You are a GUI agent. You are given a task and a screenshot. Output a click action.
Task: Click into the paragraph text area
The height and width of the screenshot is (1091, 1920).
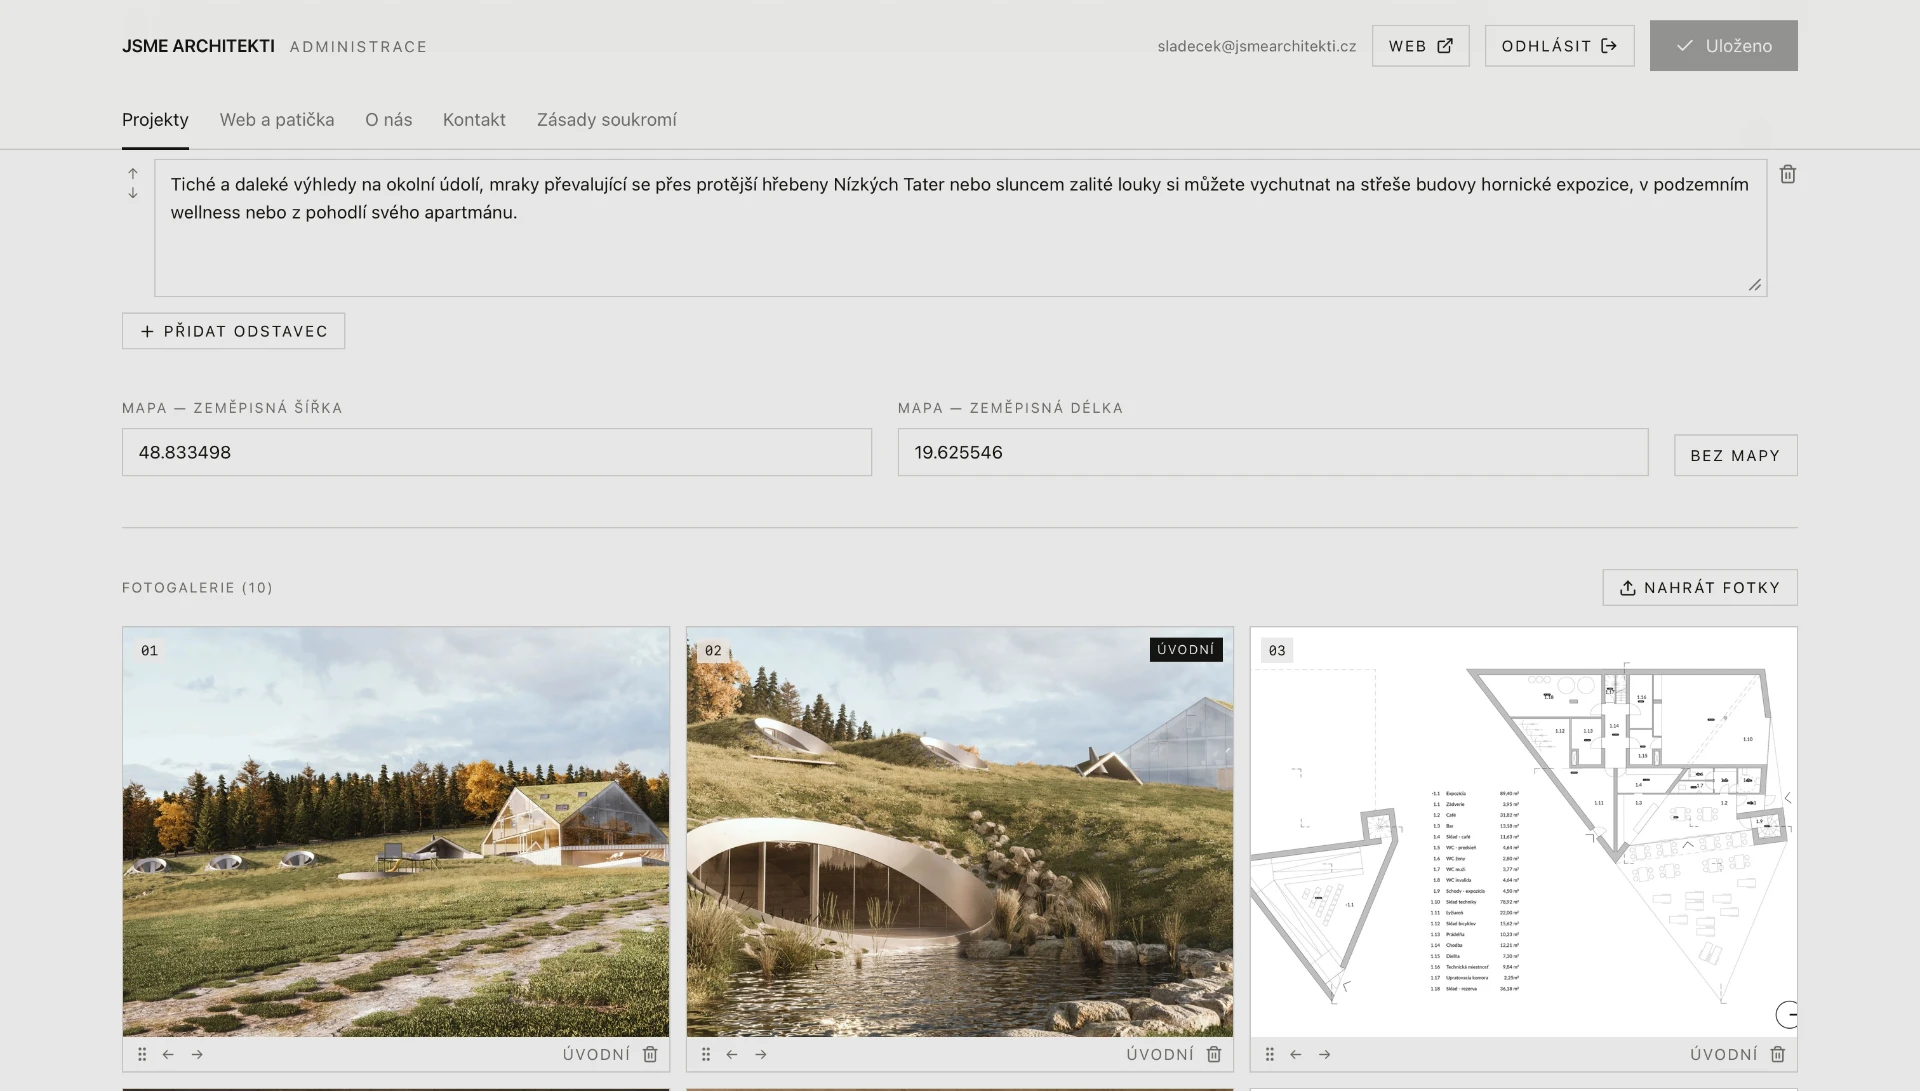[x=960, y=228]
